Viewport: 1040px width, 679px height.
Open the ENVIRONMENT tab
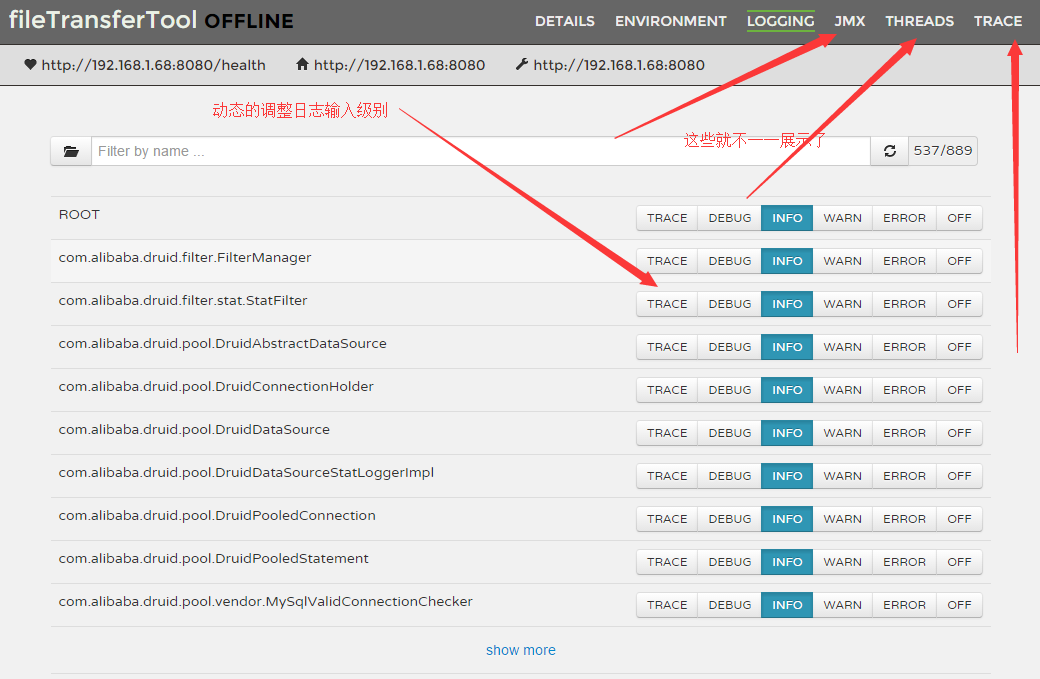pos(671,21)
